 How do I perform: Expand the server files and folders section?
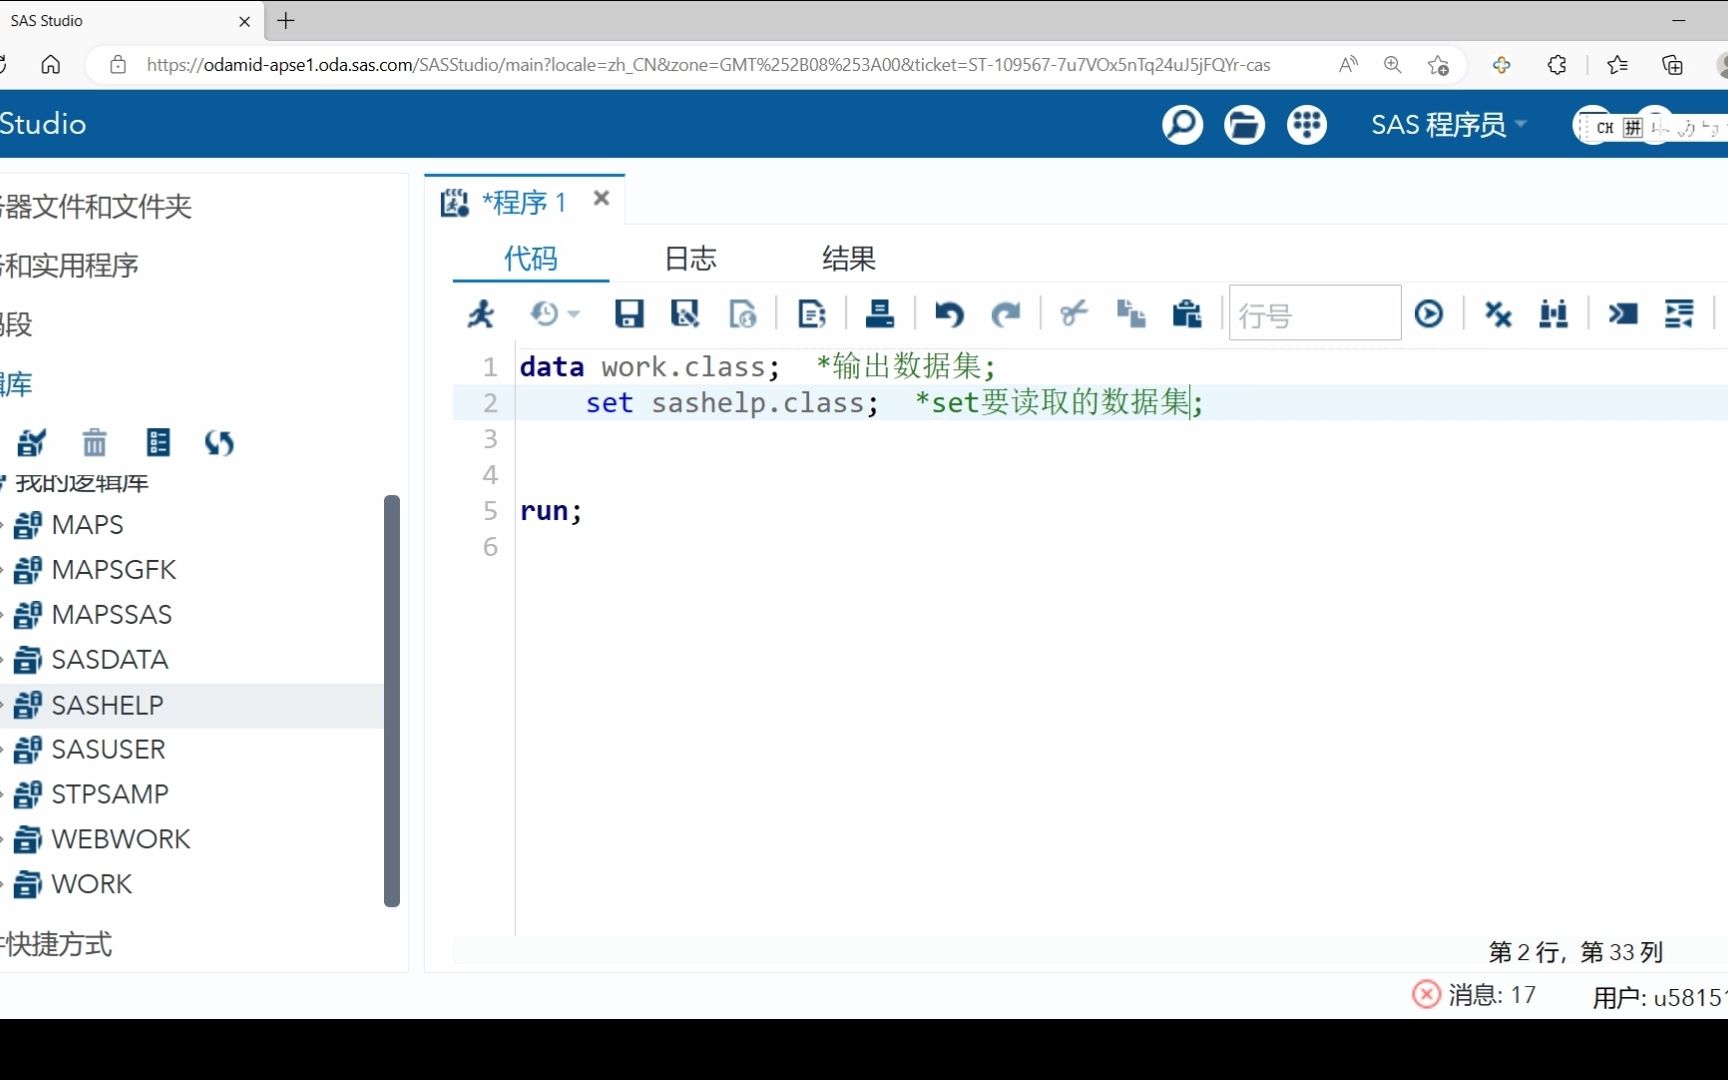96,206
